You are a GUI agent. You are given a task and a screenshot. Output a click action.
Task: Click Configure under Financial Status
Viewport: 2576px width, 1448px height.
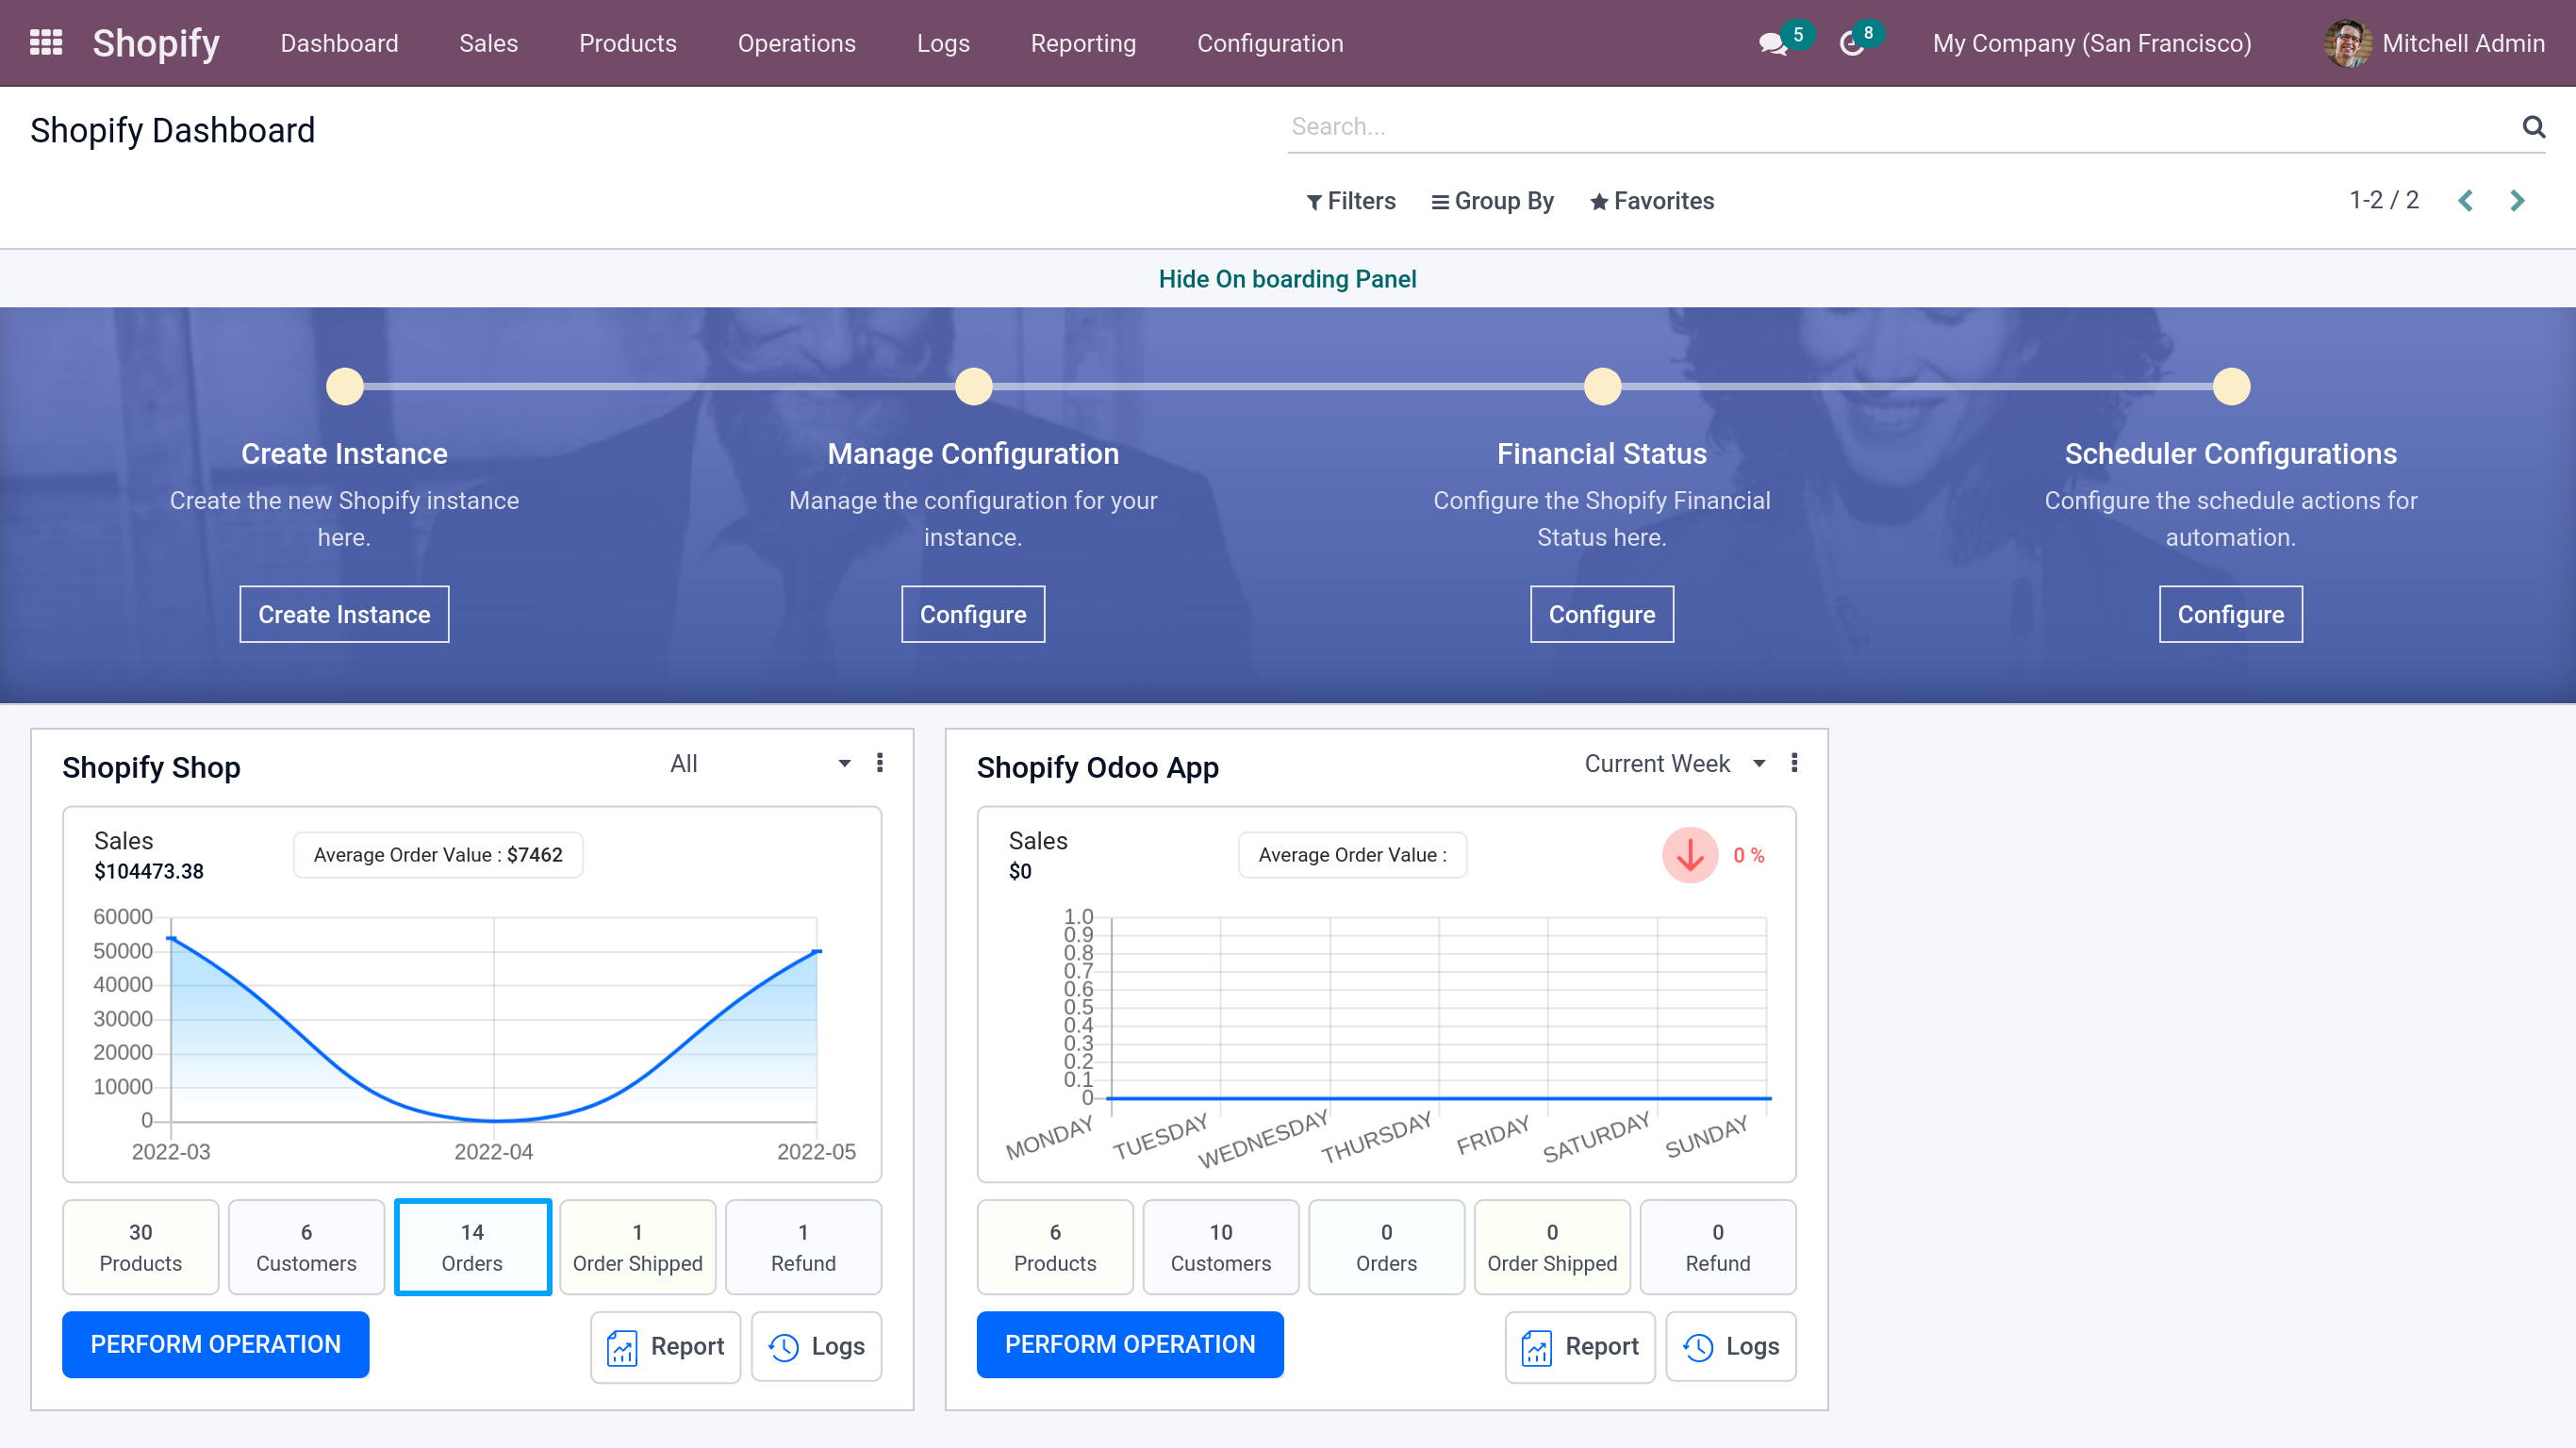[x=1602, y=614]
